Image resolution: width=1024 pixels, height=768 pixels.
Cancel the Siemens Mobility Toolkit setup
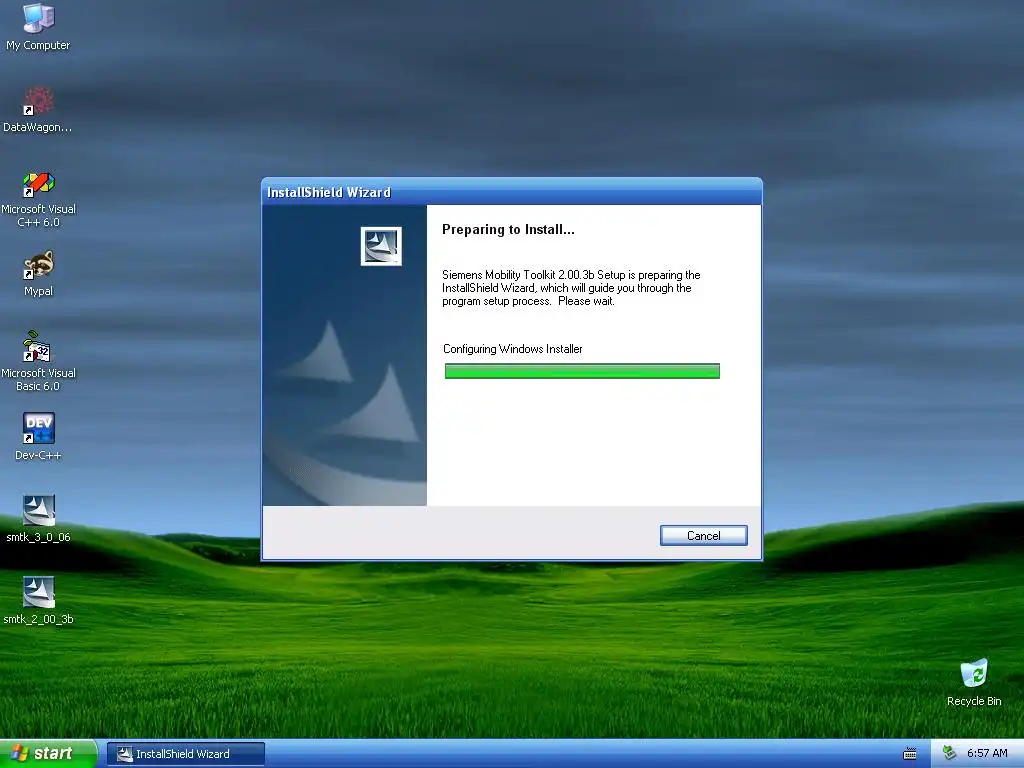point(703,536)
